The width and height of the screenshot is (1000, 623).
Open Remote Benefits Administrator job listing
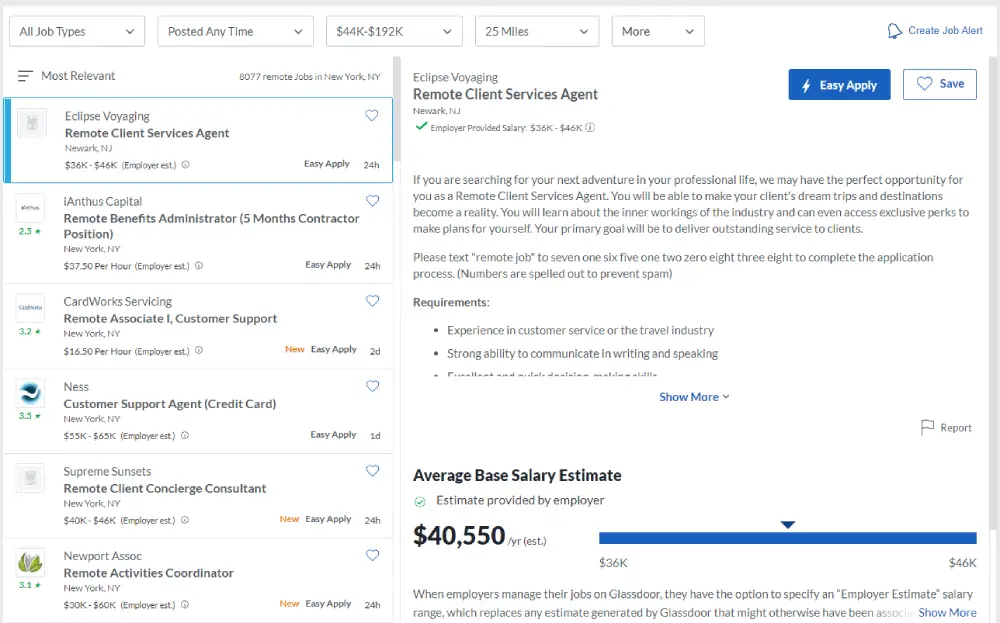(211, 226)
